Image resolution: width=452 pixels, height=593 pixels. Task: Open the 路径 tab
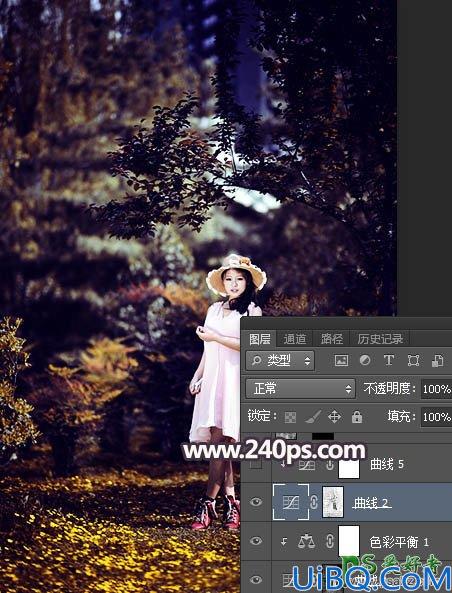331,339
